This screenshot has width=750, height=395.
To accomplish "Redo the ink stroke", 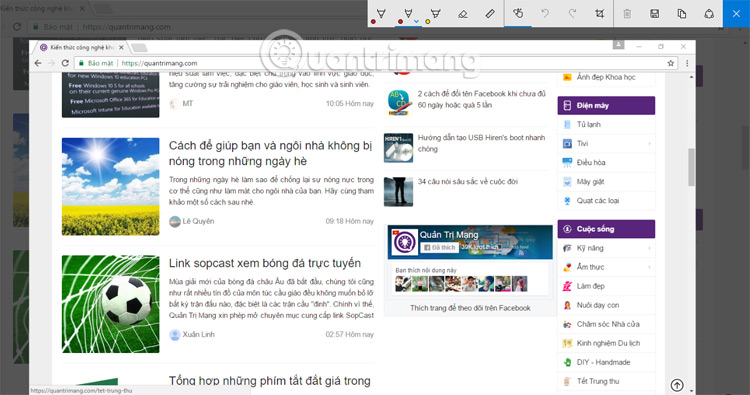I will [x=573, y=13].
